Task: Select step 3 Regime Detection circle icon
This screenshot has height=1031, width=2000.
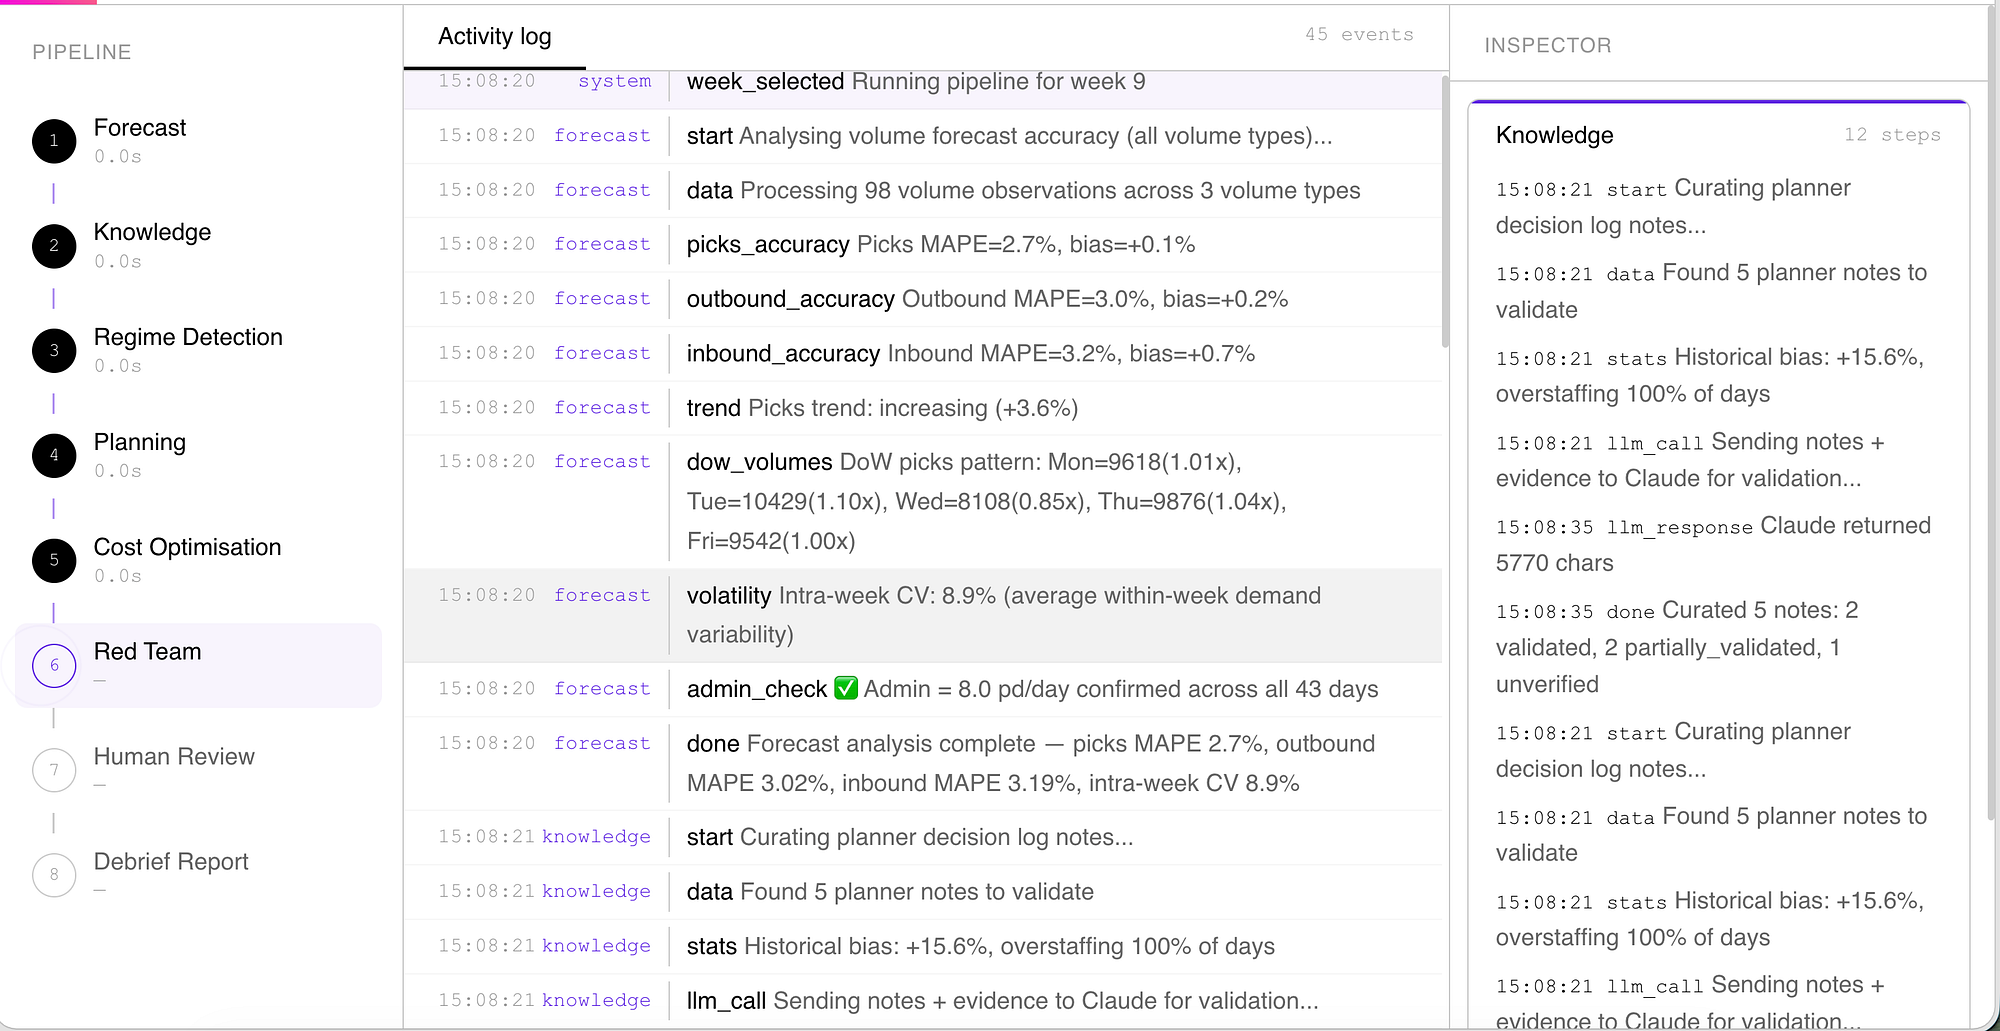Action: click(x=54, y=351)
